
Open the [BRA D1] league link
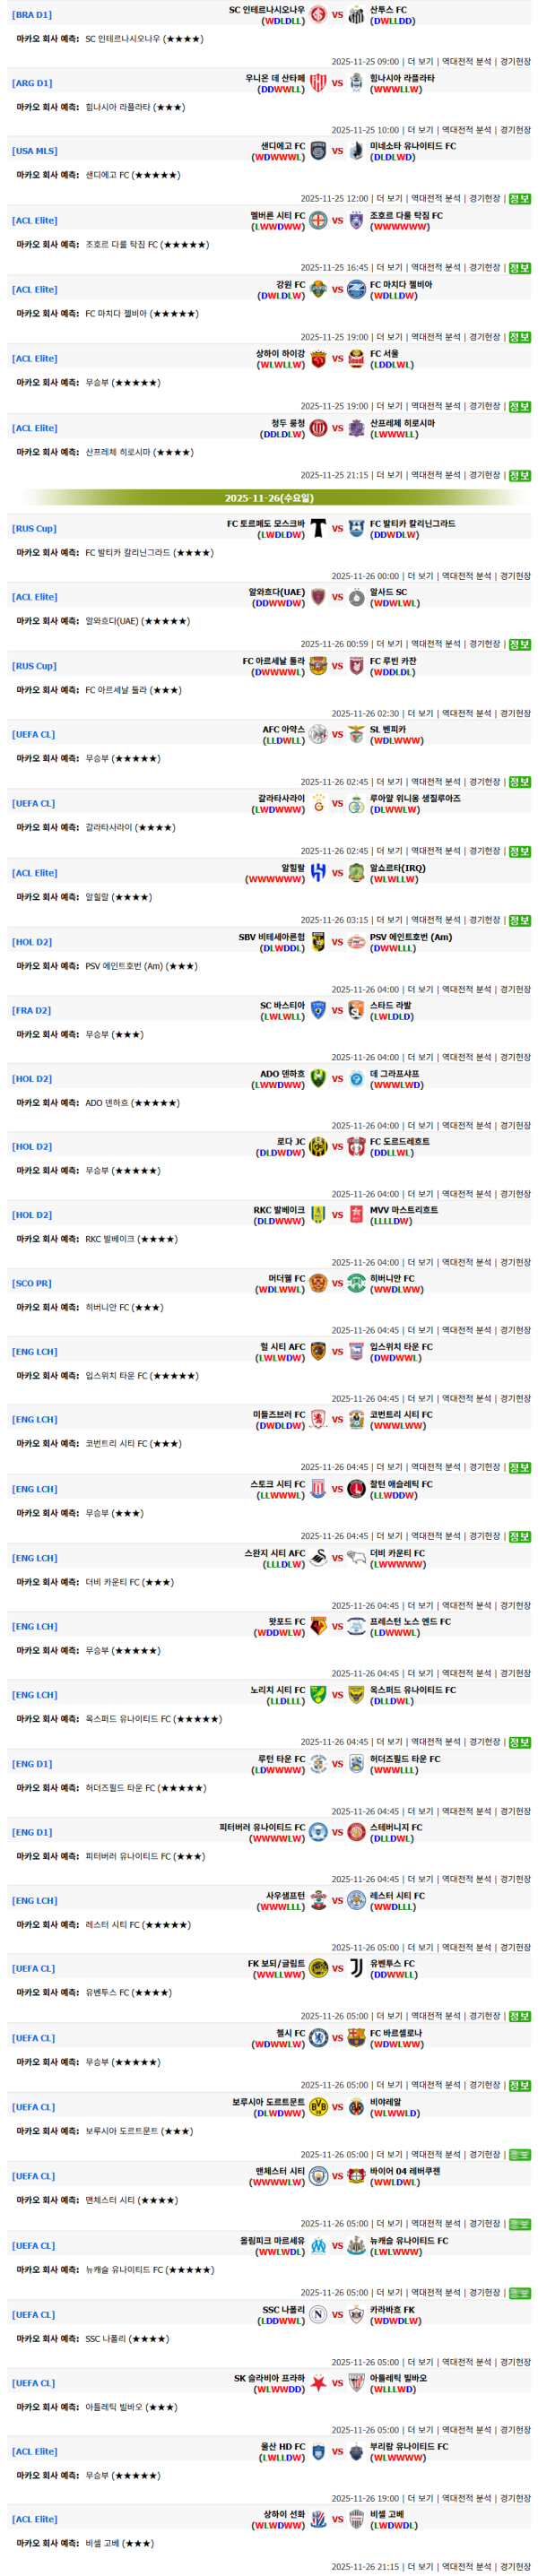click(32, 15)
